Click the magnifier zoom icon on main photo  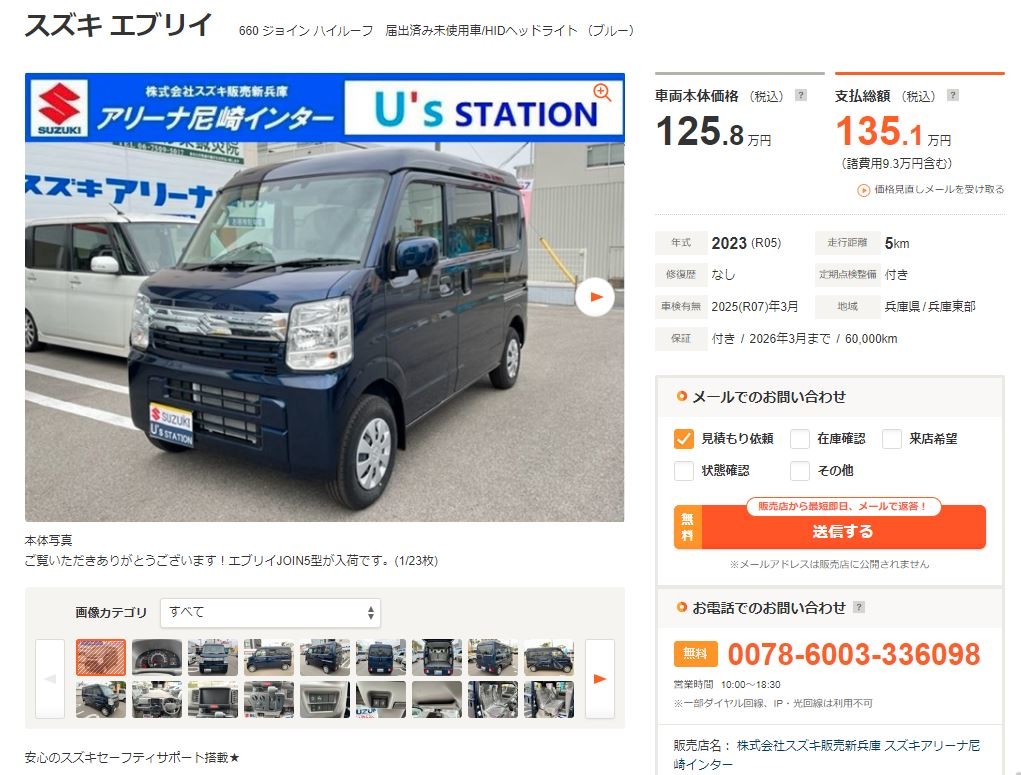point(602,92)
